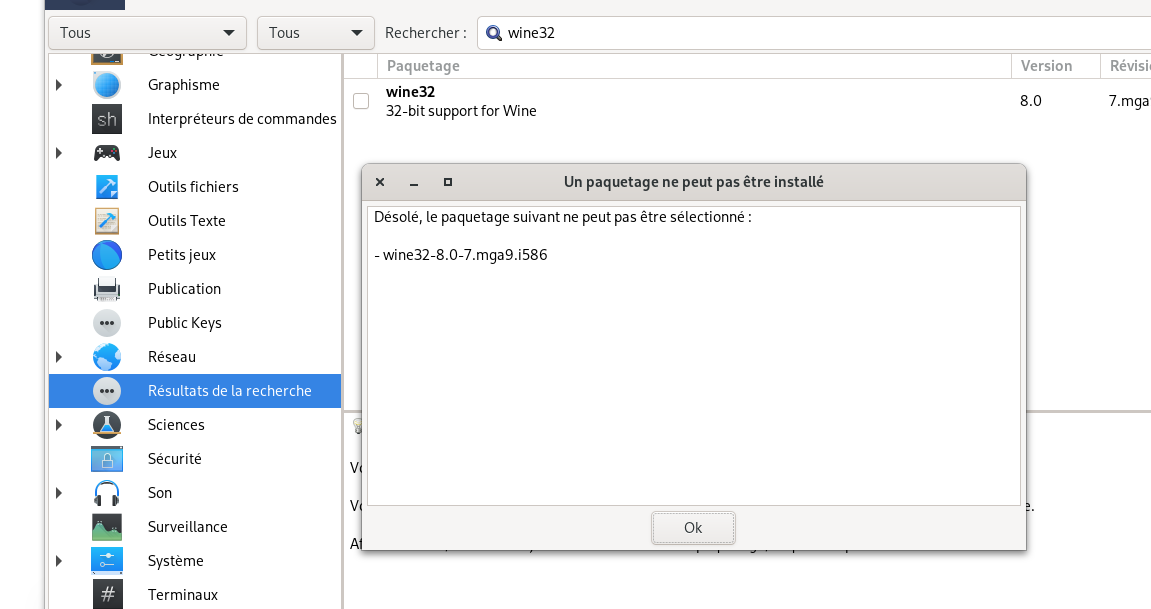
Task: Expand the Jeux category
Action: point(59,153)
